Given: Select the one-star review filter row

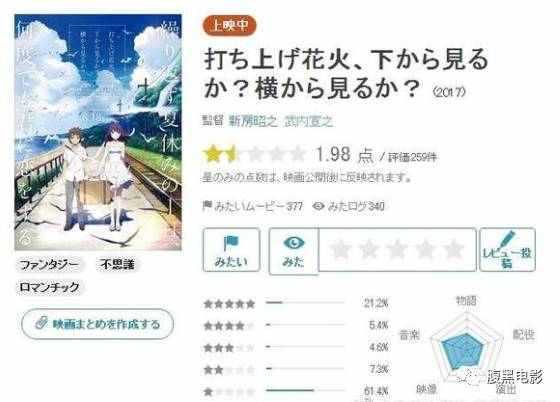Looking at the screenshot, I should (x=296, y=391).
